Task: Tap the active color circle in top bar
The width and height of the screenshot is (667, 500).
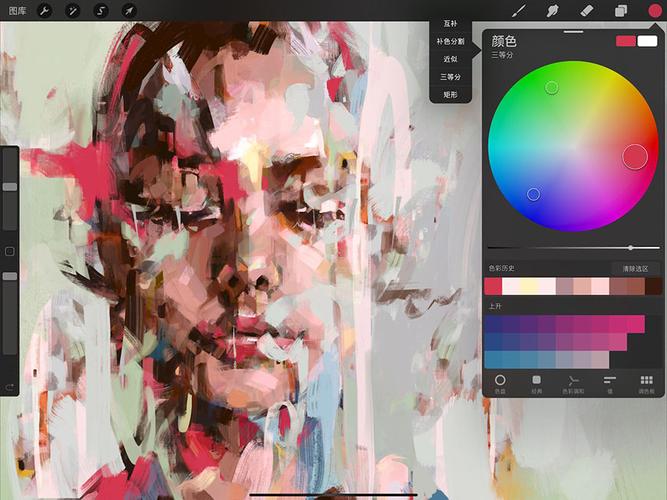Action: click(x=655, y=11)
